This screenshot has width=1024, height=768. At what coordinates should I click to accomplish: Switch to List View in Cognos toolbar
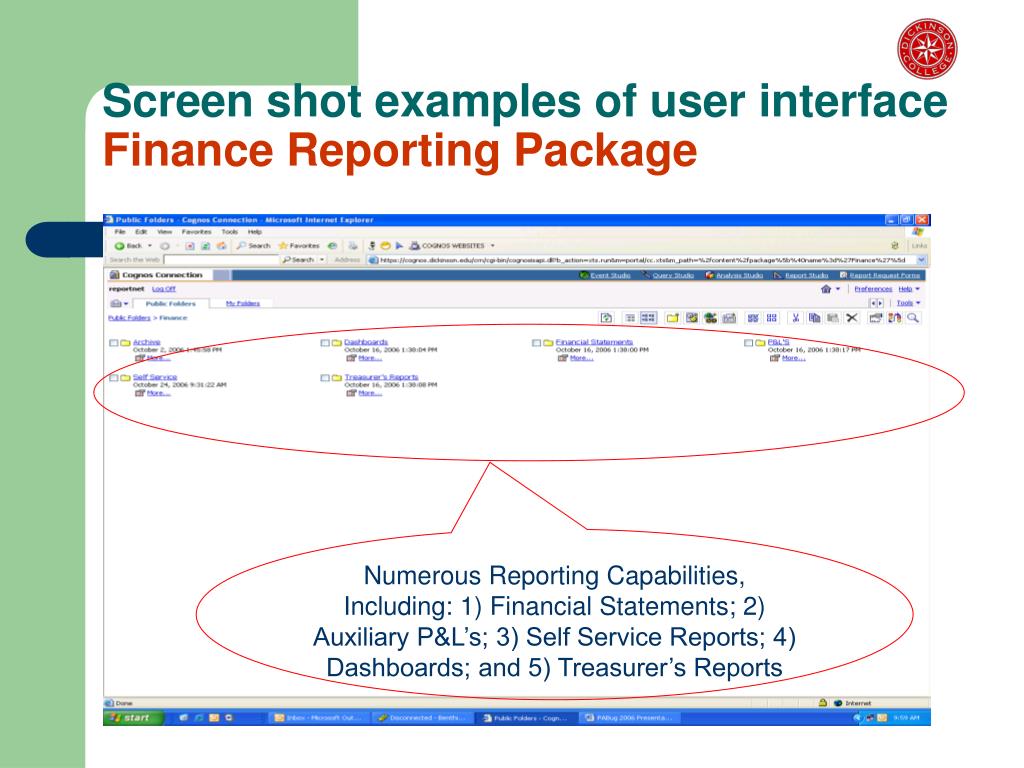point(630,318)
